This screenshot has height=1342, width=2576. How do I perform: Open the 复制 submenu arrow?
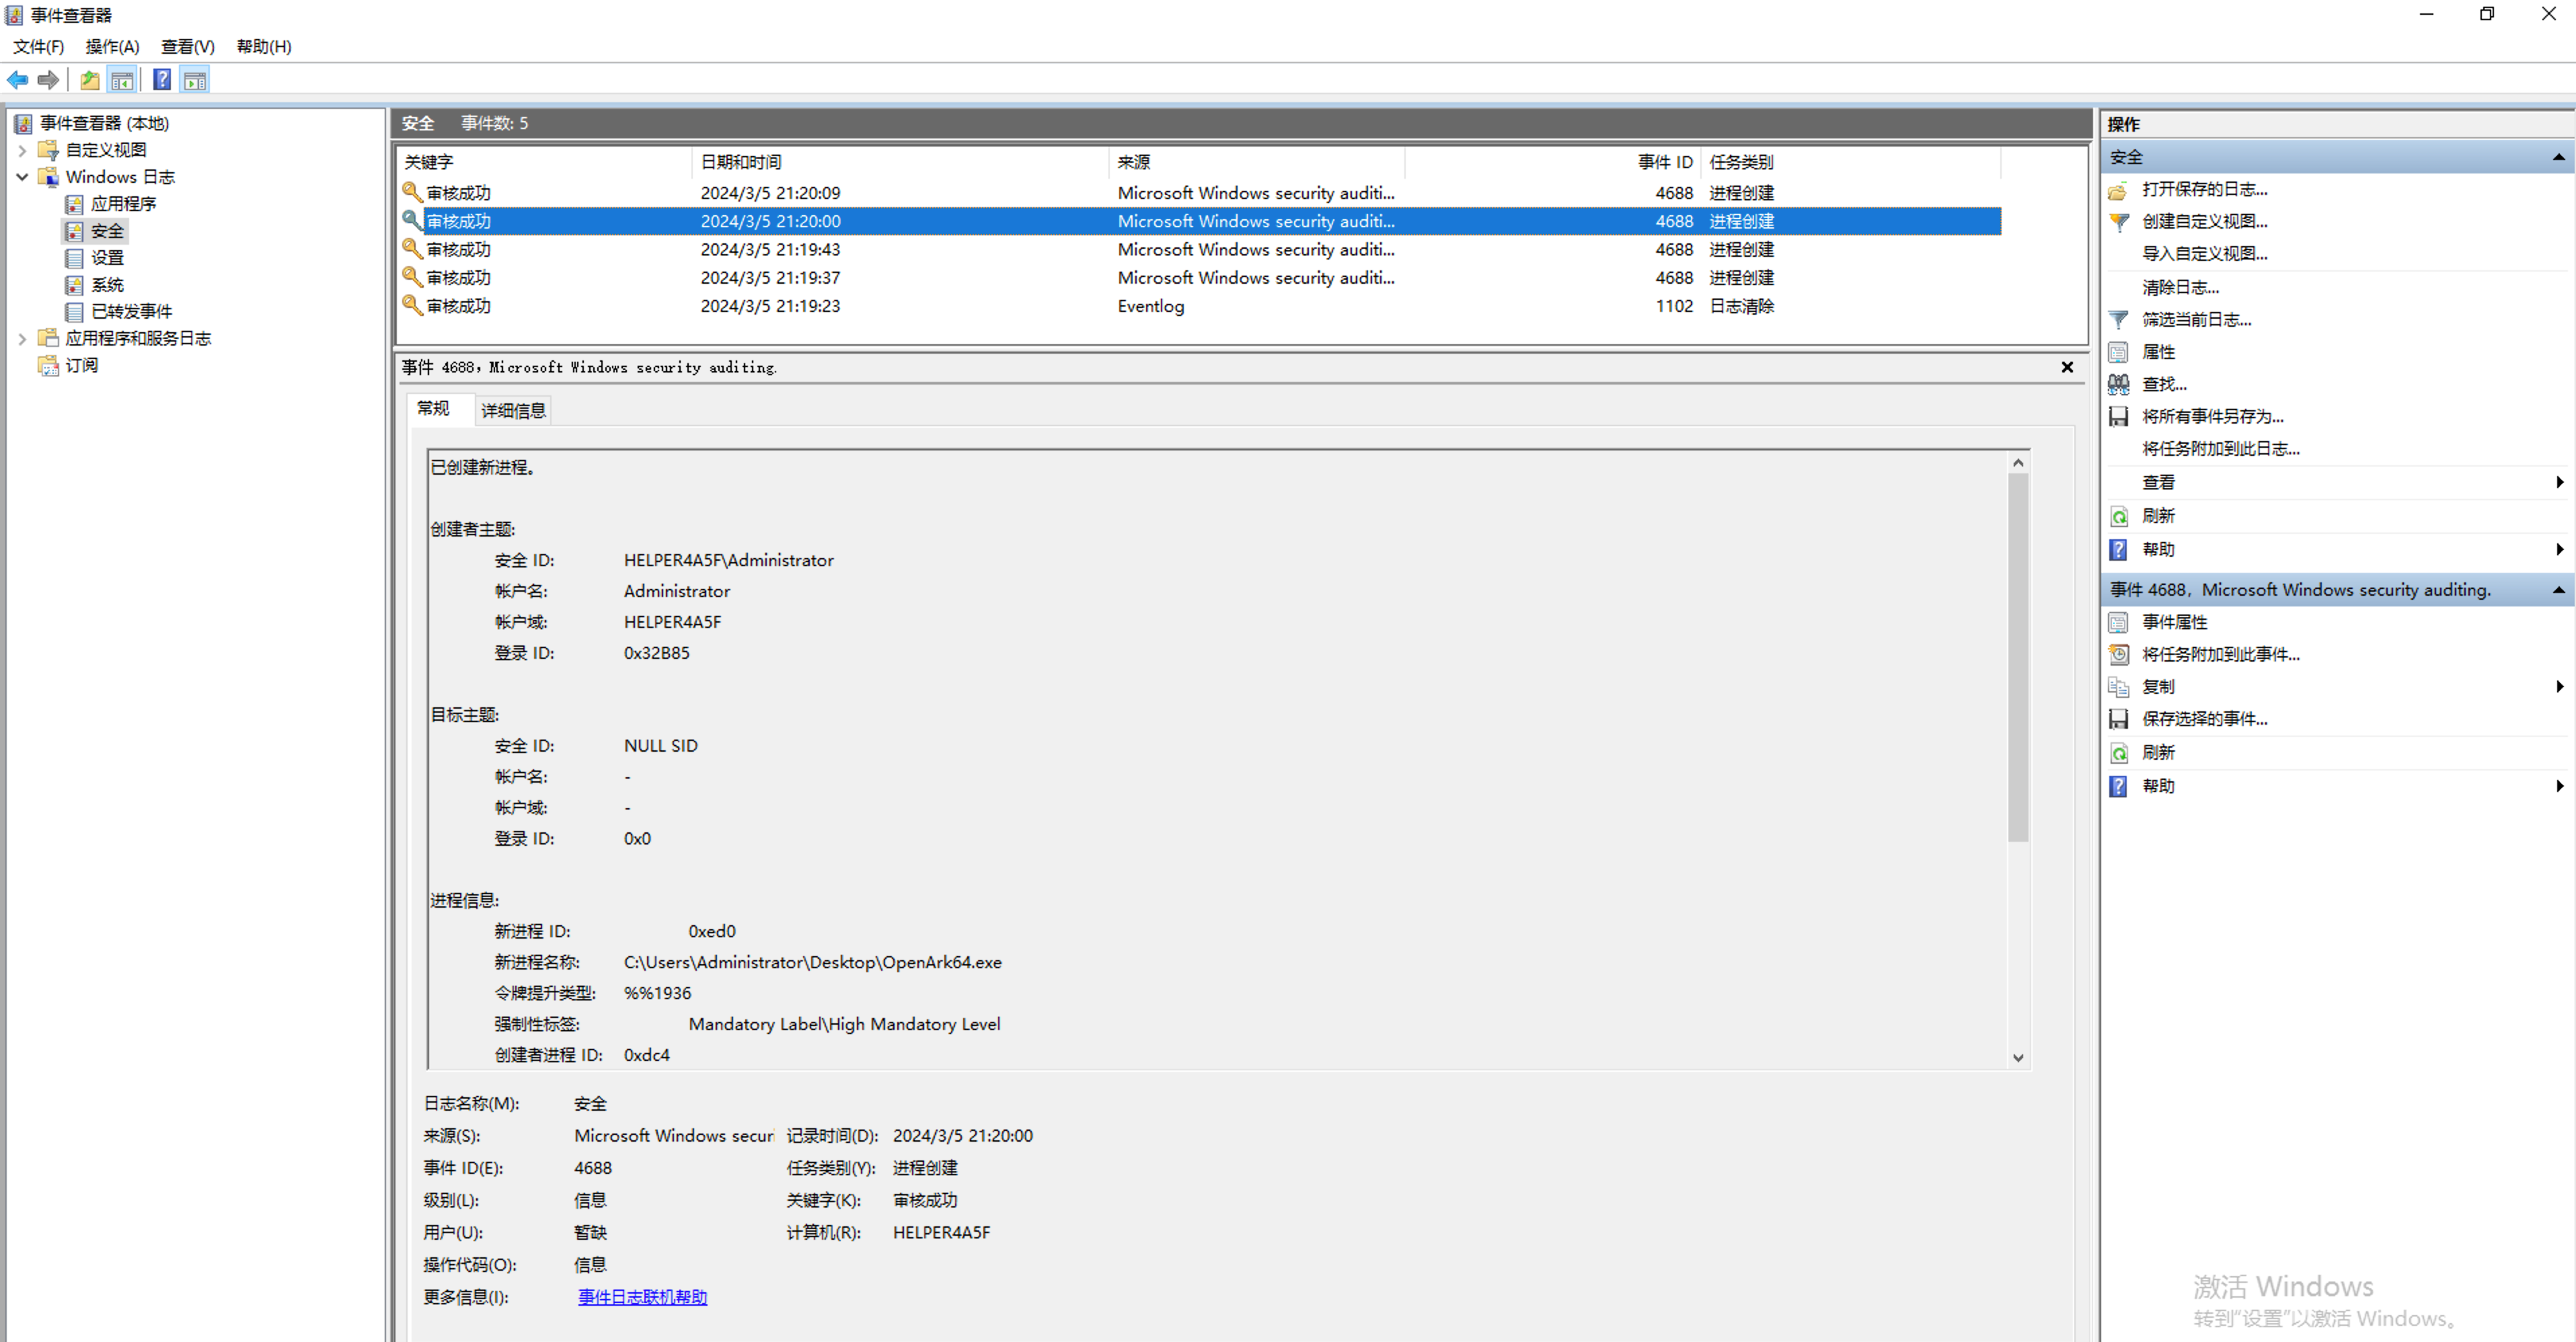click(x=2558, y=686)
